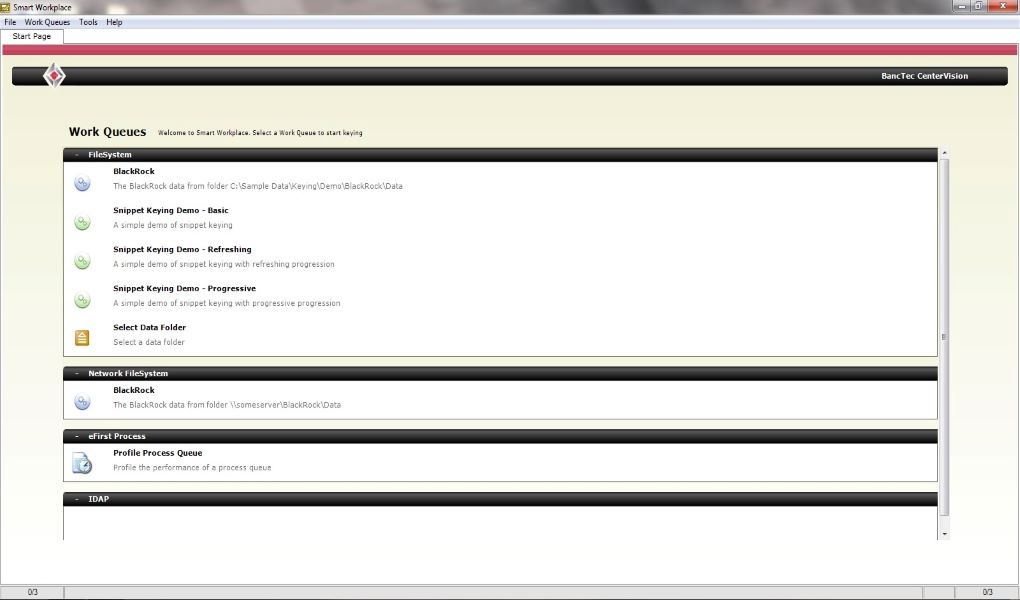
Task: Open Snippet Keying Demo - Progressive
Action: (185, 288)
